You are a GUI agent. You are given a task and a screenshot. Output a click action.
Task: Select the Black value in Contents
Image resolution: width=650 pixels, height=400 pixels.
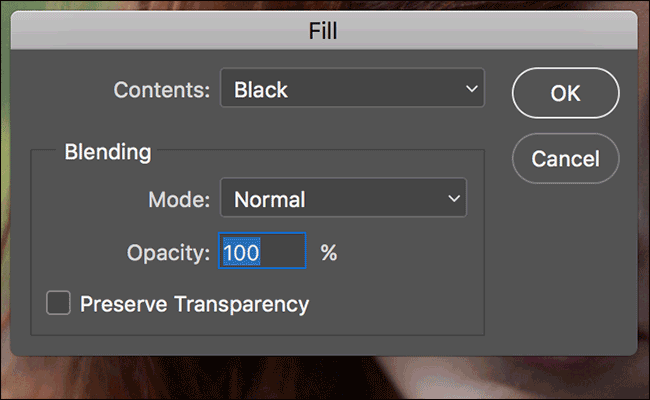pyautogui.click(x=260, y=89)
